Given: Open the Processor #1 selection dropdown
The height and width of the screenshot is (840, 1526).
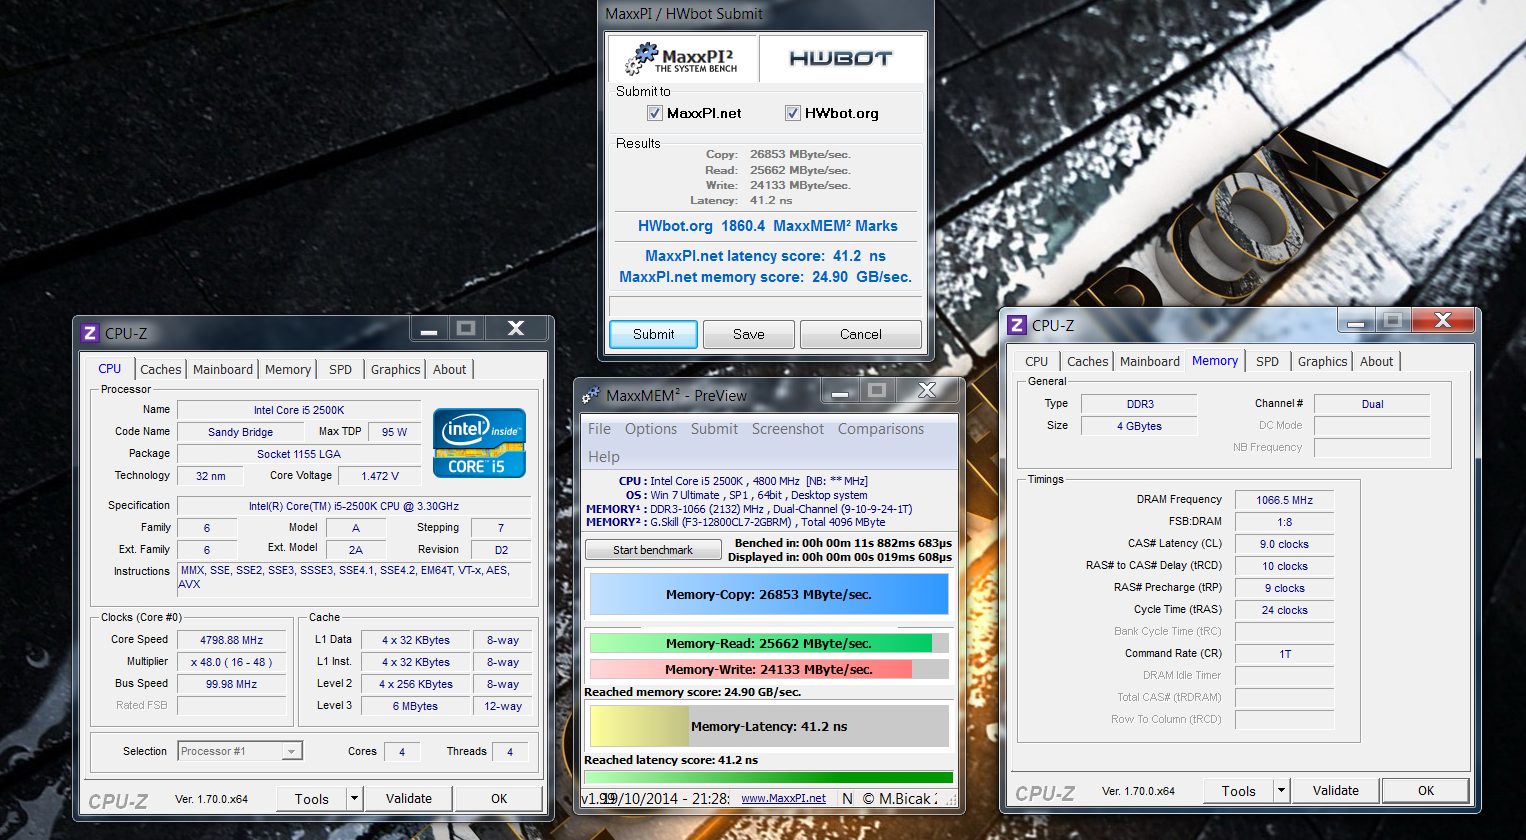Looking at the screenshot, I should 291,751.
